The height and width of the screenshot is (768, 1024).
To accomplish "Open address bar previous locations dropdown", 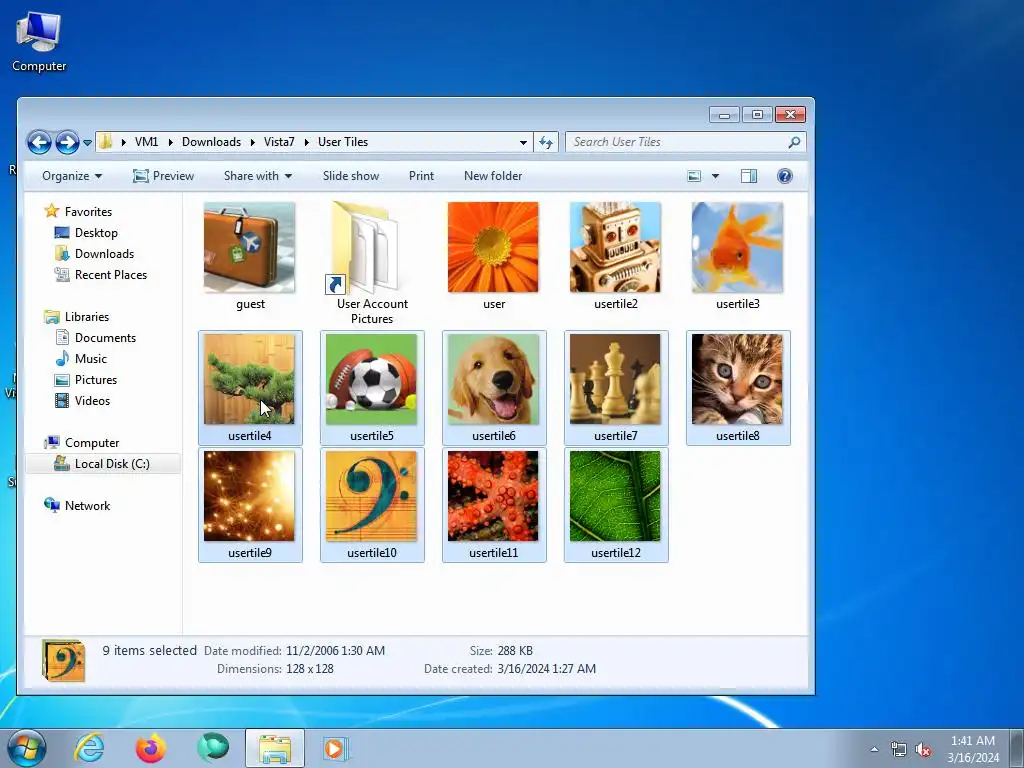I will point(523,142).
